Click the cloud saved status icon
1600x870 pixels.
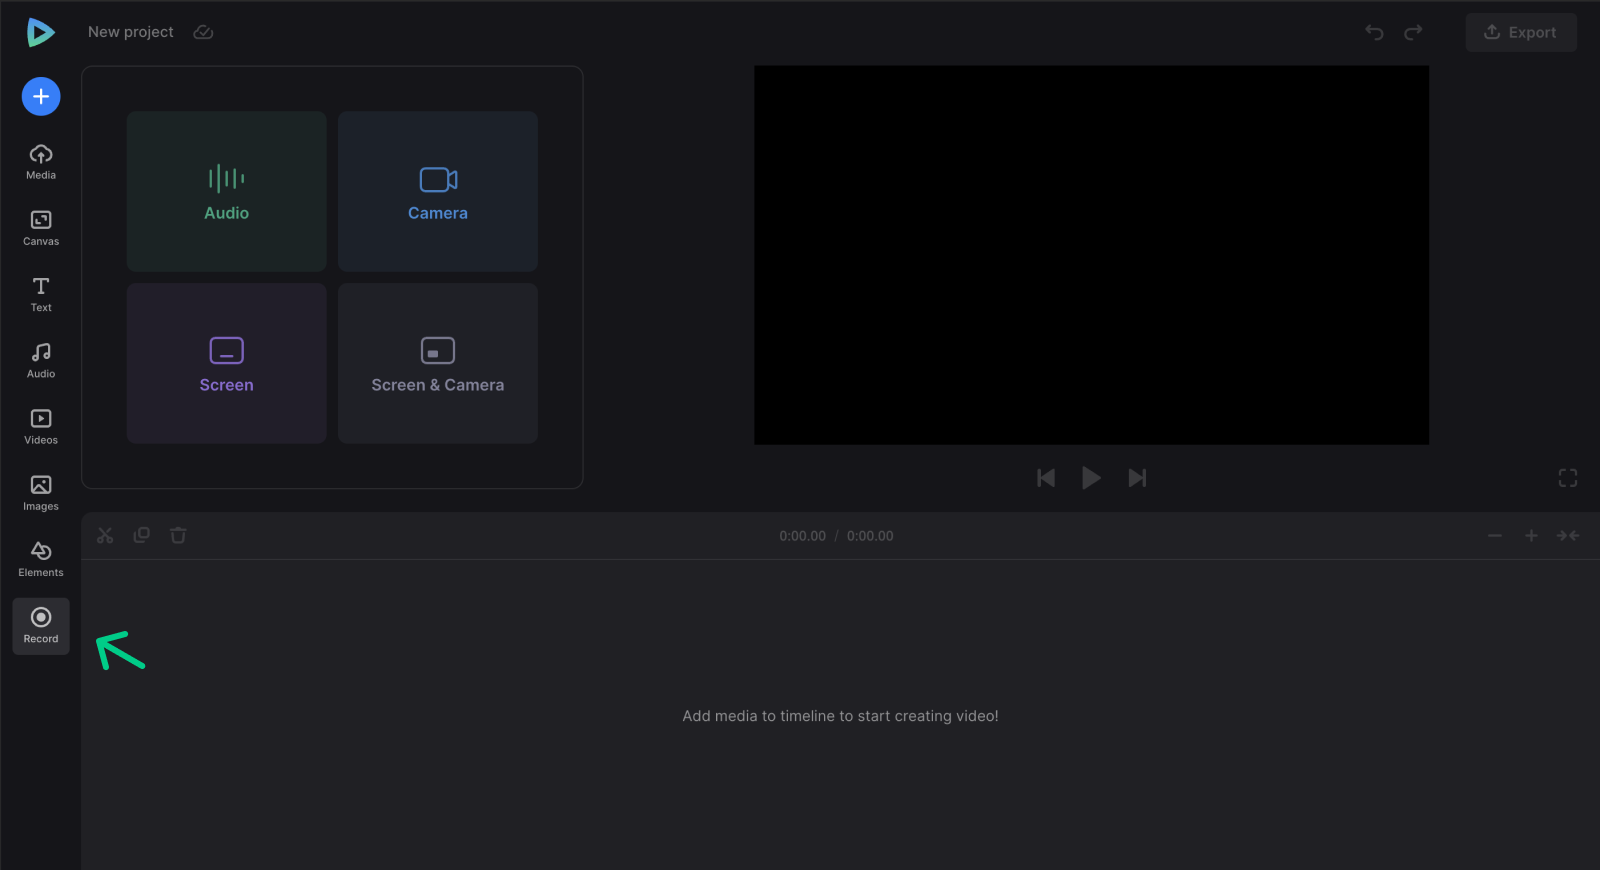(203, 32)
